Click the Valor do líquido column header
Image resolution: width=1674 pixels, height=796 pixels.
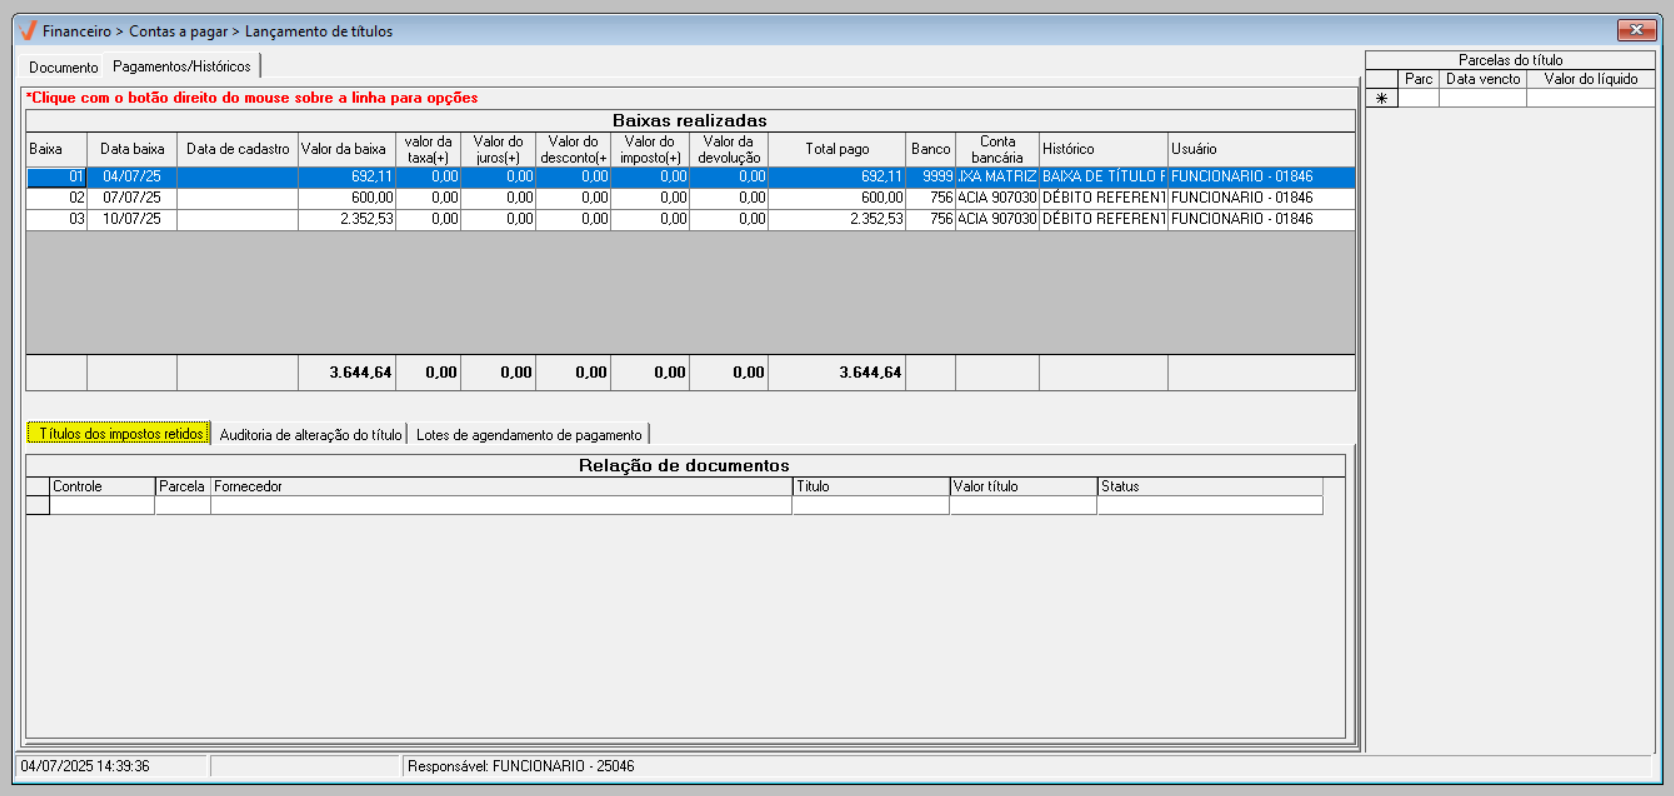[x=1590, y=79]
